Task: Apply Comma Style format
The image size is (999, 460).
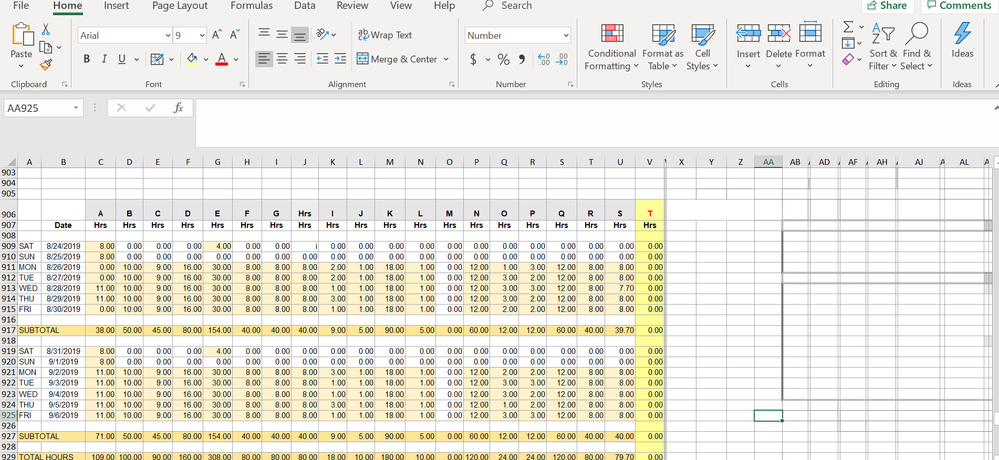Action: click(522, 60)
